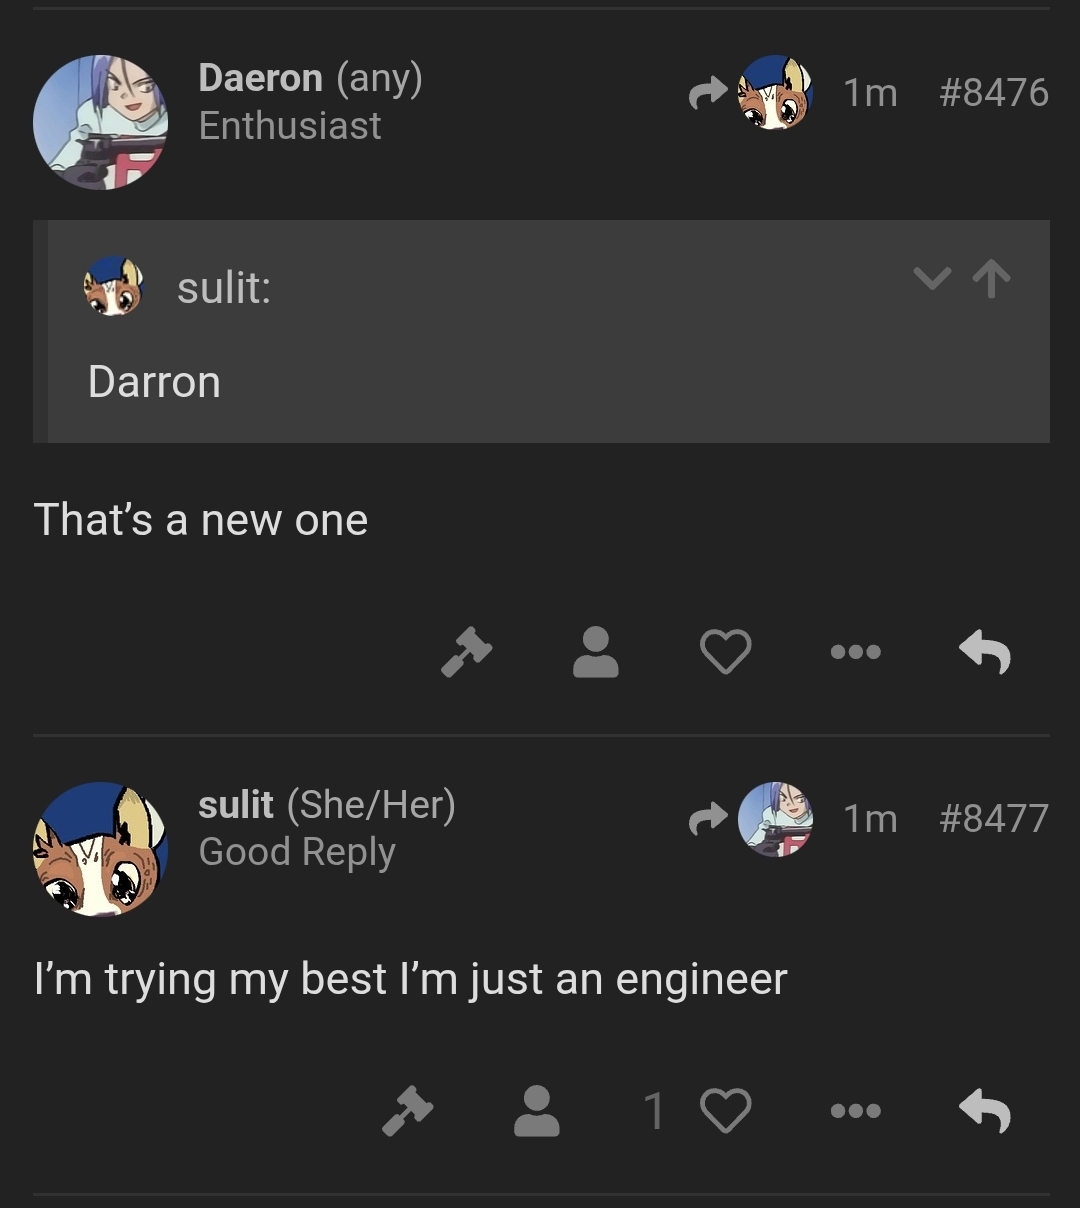Open post number #8476 link

994,93
